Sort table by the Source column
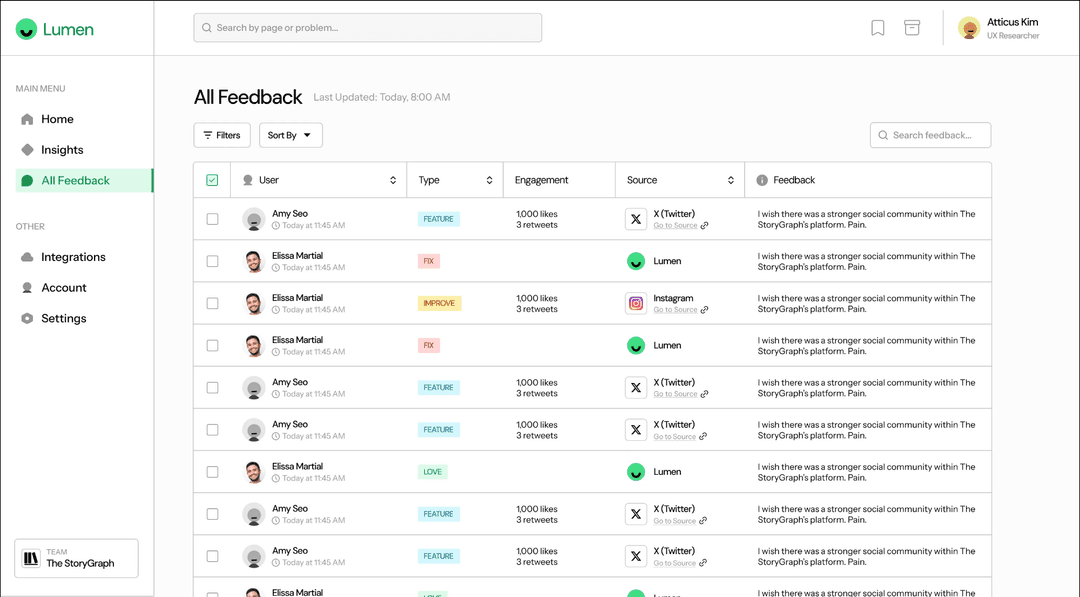This screenshot has height=597, width=1080. point(731,180)
